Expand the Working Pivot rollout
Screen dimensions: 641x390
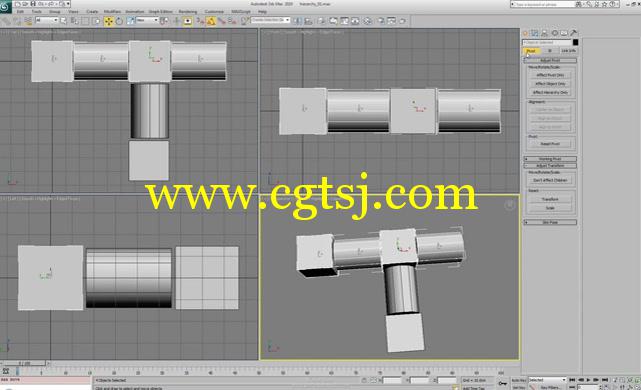point(550,159)
